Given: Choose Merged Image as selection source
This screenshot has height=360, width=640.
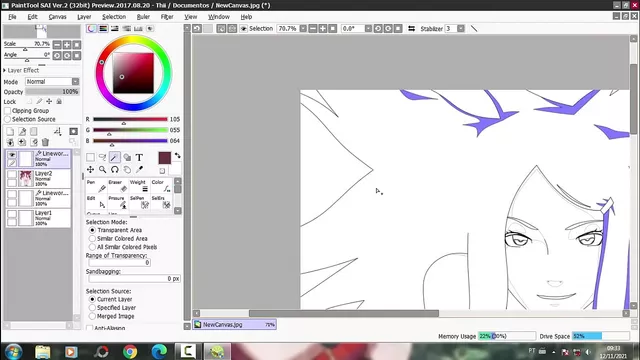Looking at the screenshot, I should (x=92, y=316).
